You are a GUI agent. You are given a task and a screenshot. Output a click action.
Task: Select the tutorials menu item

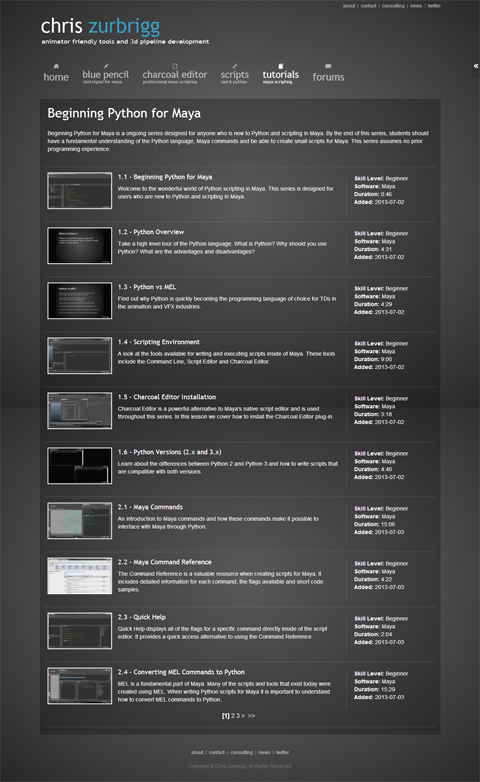(x=280, y=76)
